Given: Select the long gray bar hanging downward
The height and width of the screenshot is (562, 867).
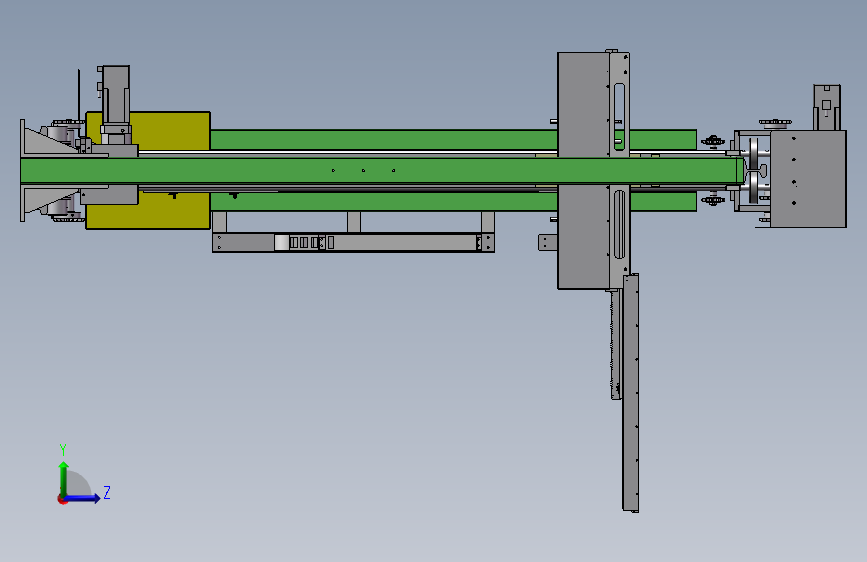Looking at the screenshot, I should [x=630, y=393].
